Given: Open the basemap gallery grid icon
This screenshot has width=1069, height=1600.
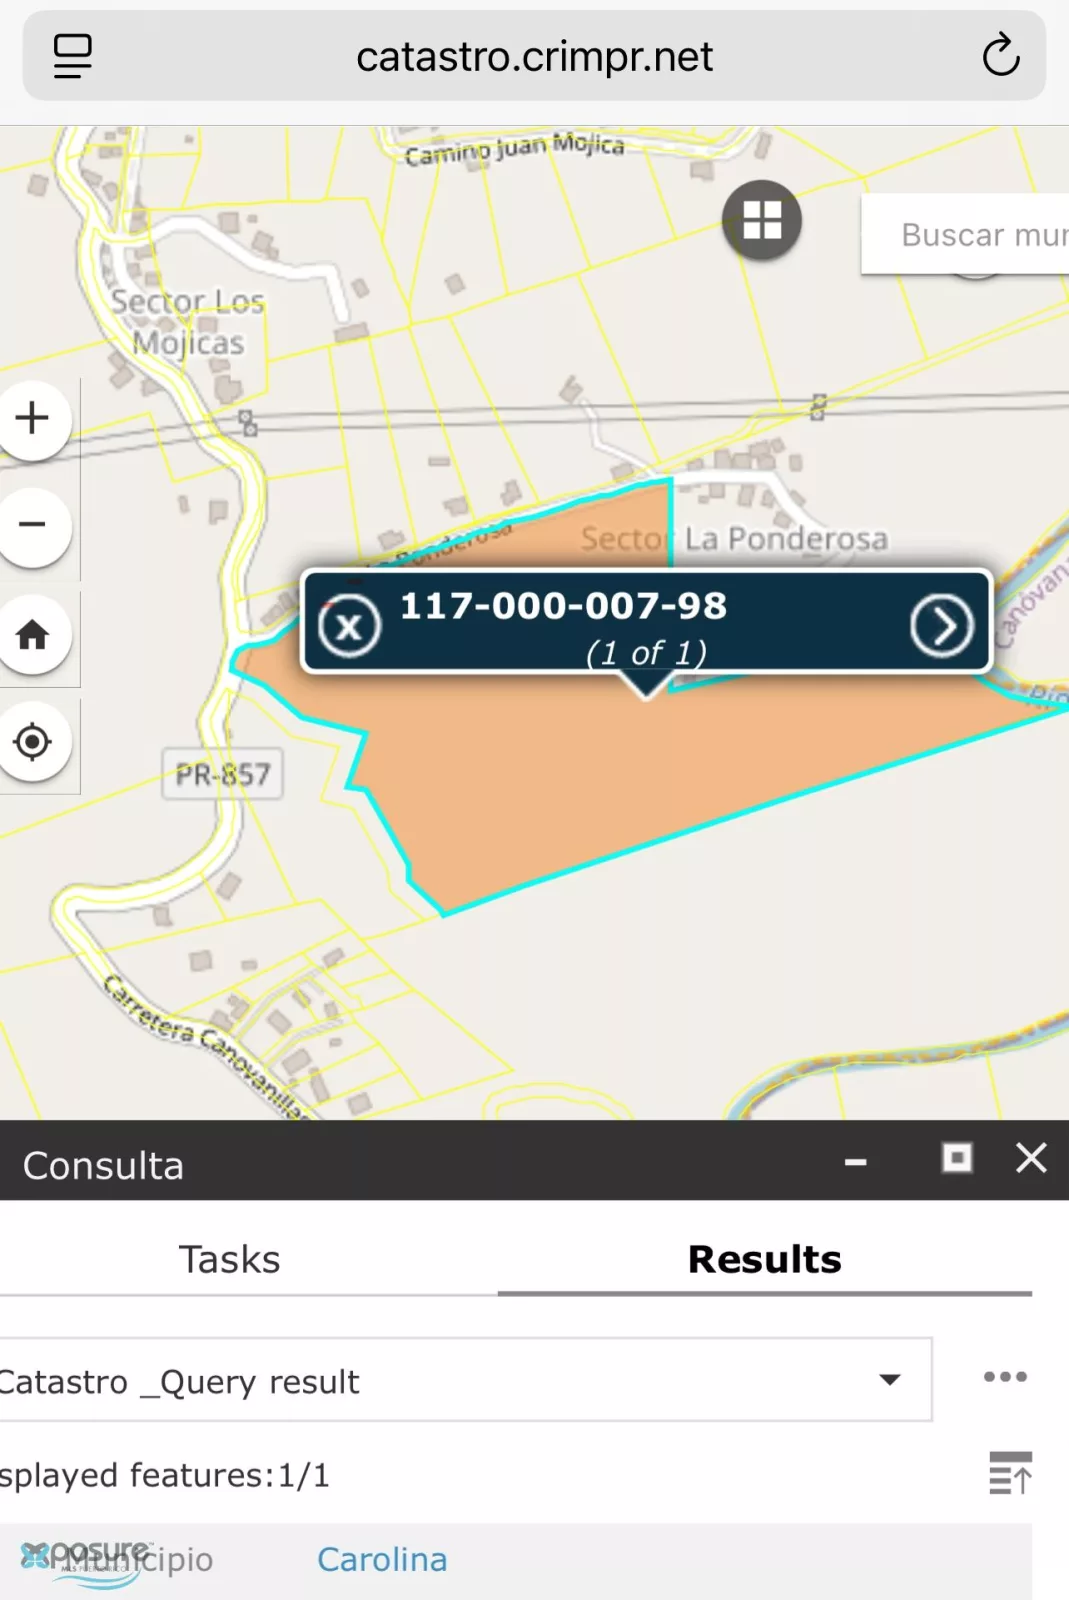Looking at the screenshot, I should point(762,220).
